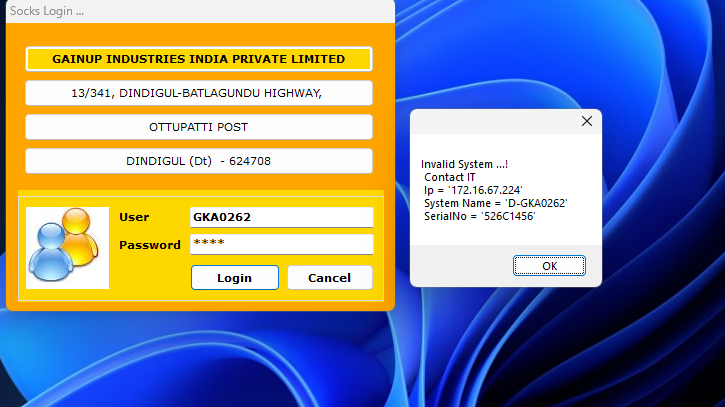
Task: Click the OTTUPATTI POST text box
Action: 198,127
